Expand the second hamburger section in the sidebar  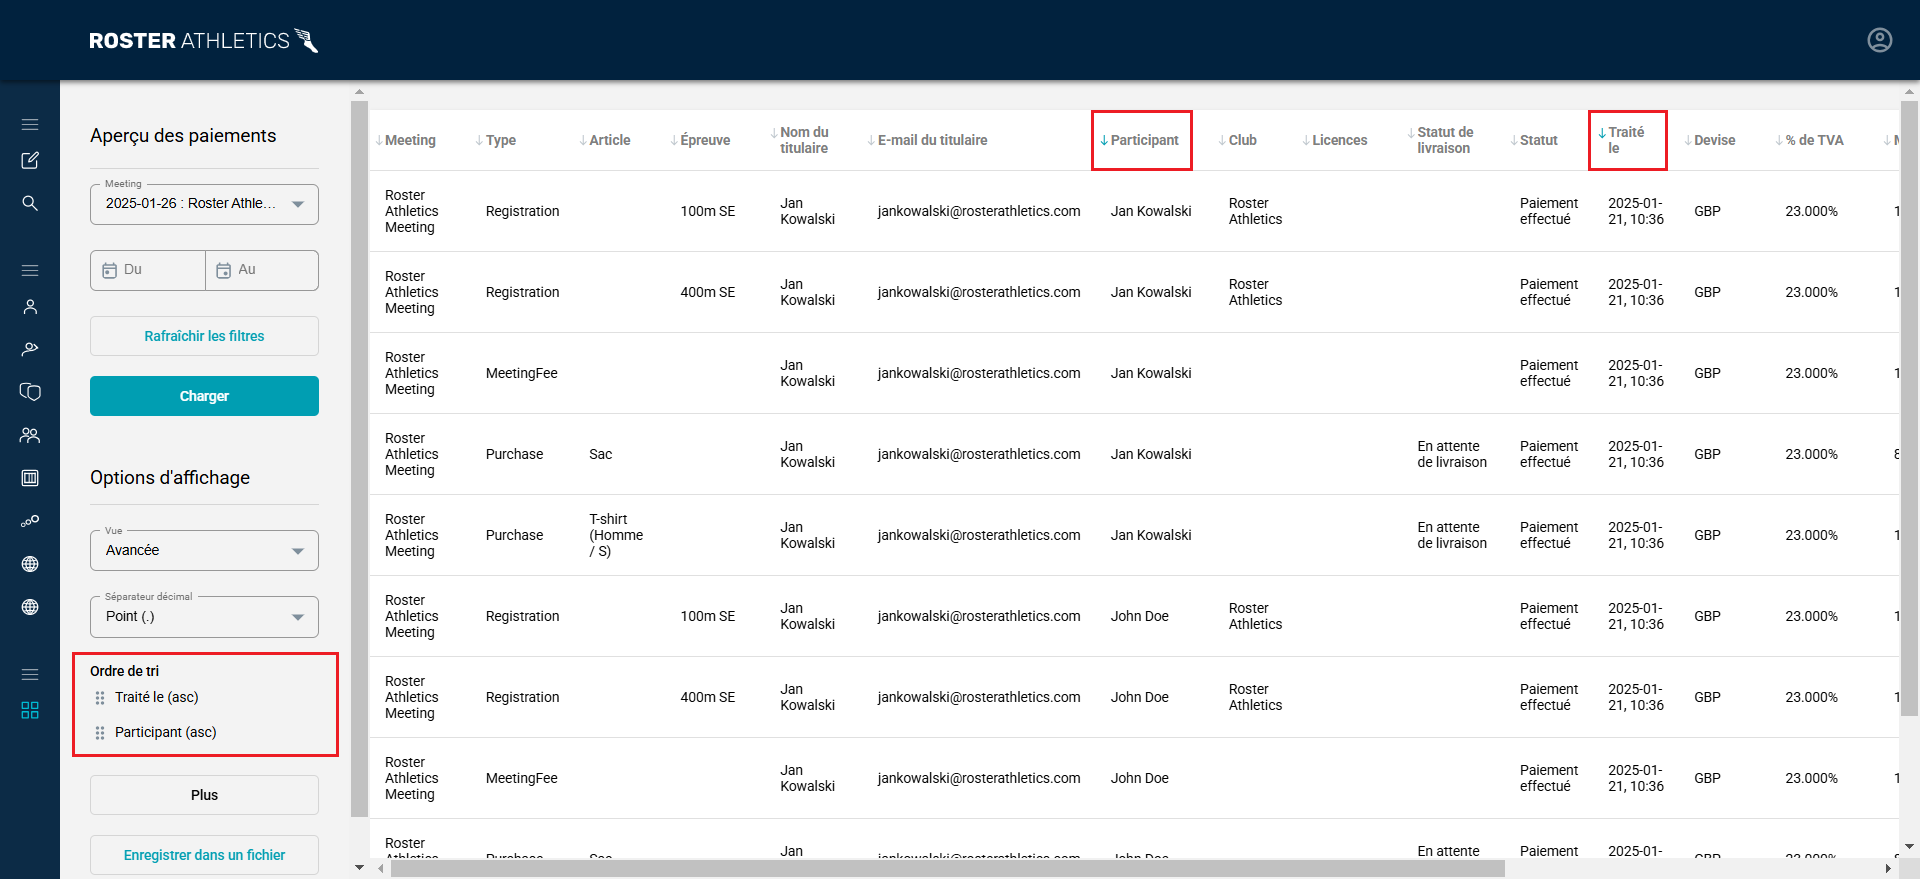pyautogui.click(x=30, y=271)
